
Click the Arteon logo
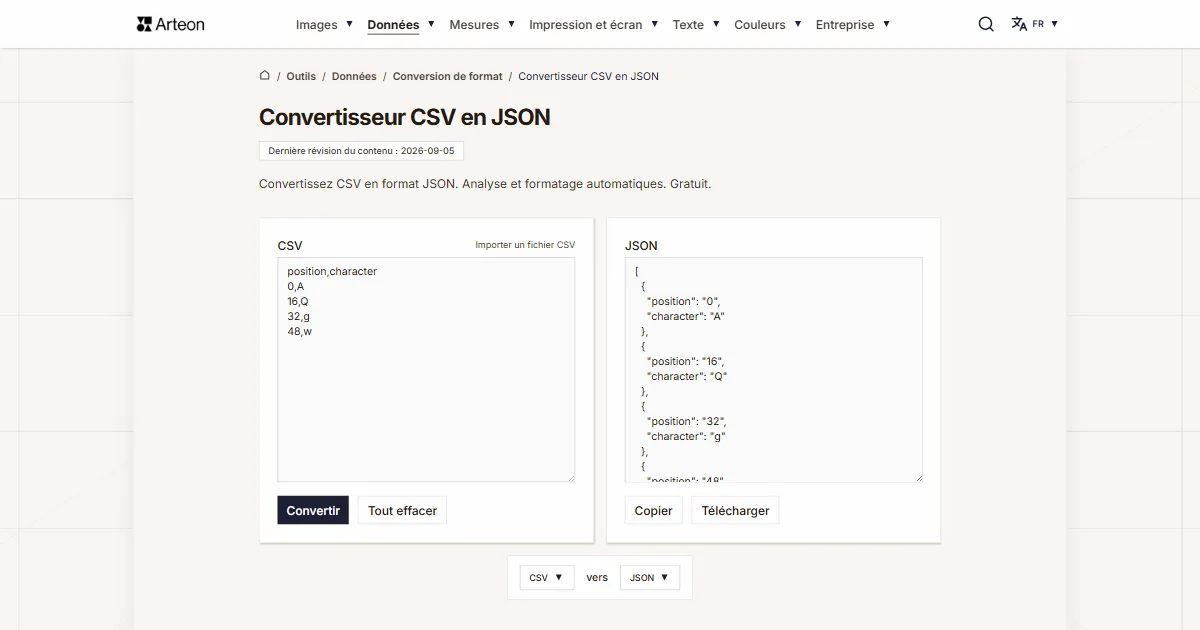pyautogui.click(x=170, y=24)
